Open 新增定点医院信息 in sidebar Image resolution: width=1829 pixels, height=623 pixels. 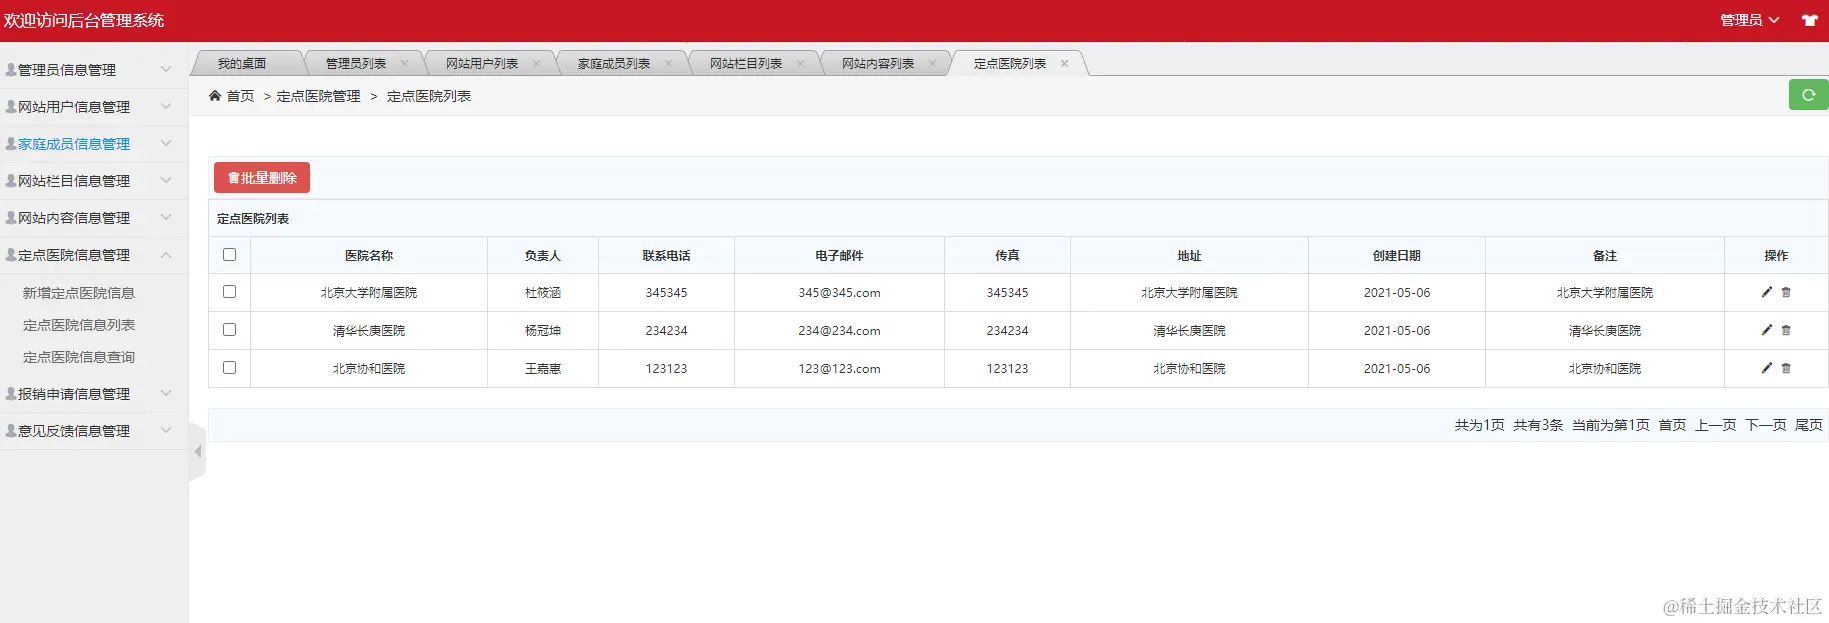coord(79,293)
